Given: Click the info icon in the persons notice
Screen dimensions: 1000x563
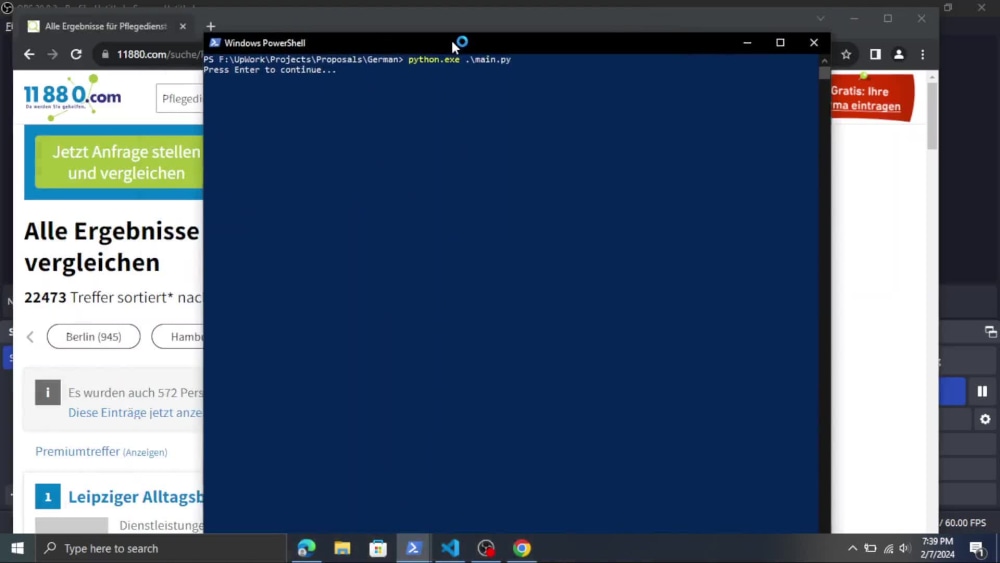Looking at the screenshot, I should pyautogui.click(x=48, y=393).
